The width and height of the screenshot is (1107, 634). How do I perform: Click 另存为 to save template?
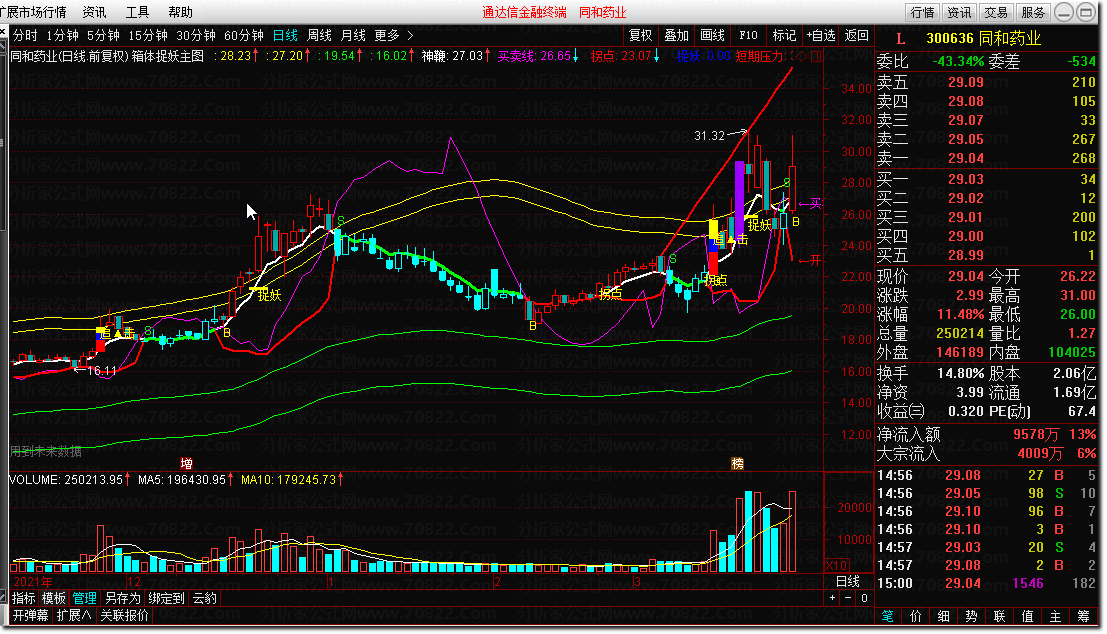(x=123, y=598)
